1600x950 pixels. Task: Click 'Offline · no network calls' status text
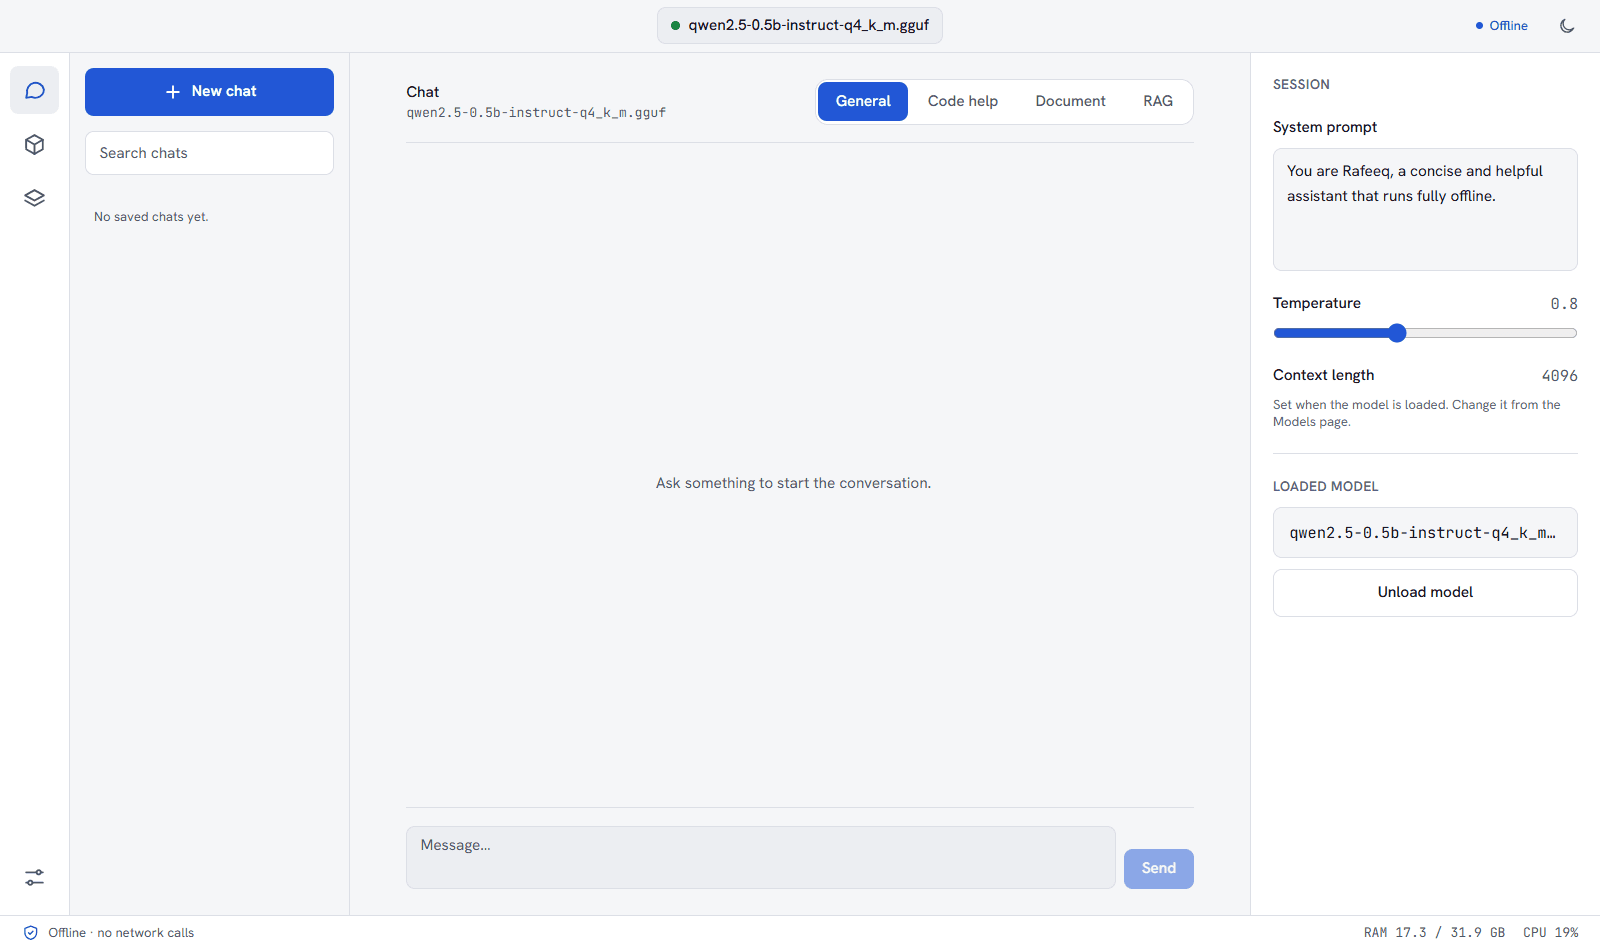pos(121,933)
